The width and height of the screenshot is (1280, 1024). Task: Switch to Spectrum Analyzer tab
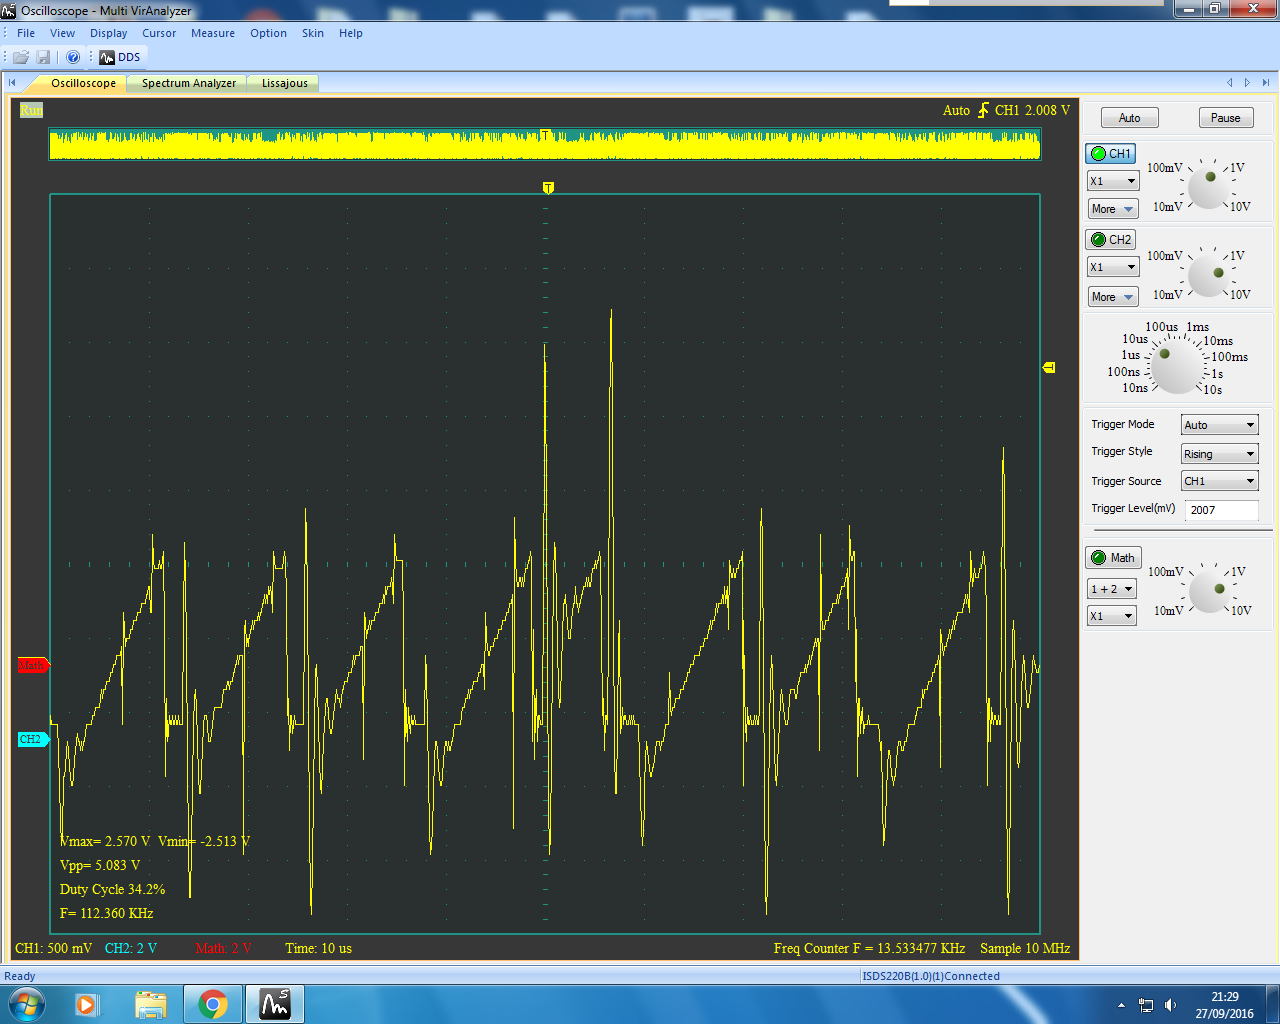click(x=189, y=83)
